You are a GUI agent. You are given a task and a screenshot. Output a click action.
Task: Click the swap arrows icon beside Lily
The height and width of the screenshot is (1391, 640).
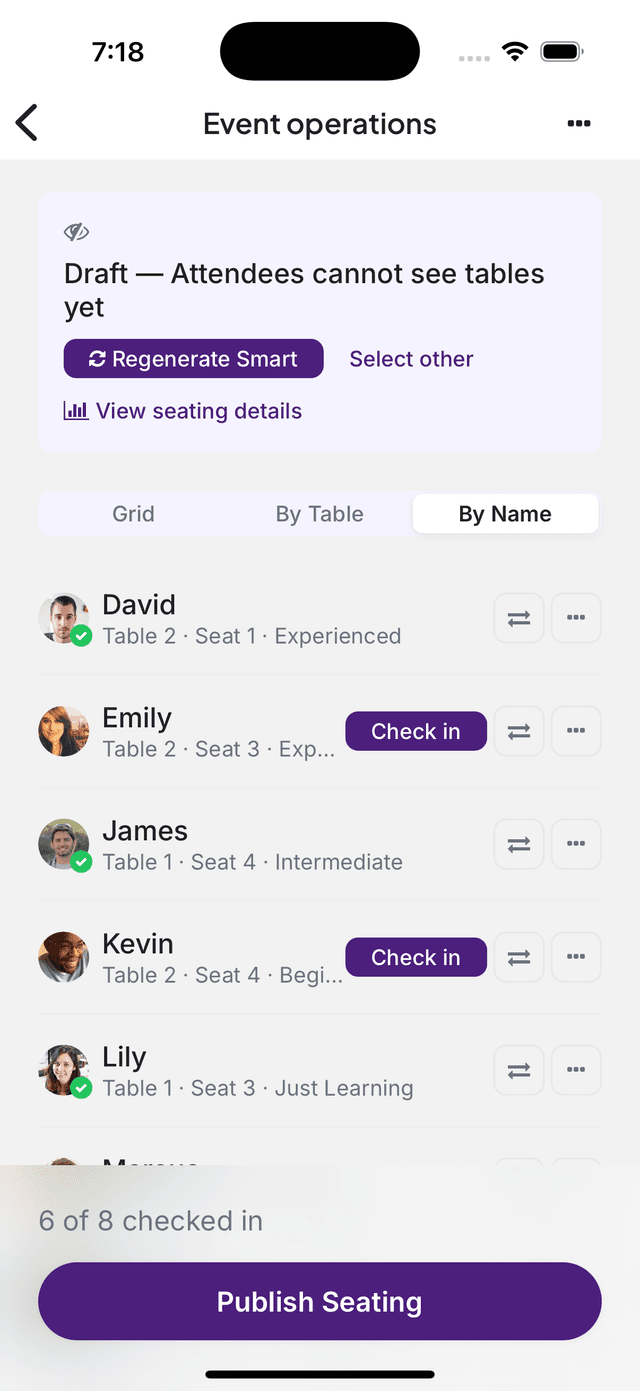(518, 1070)
